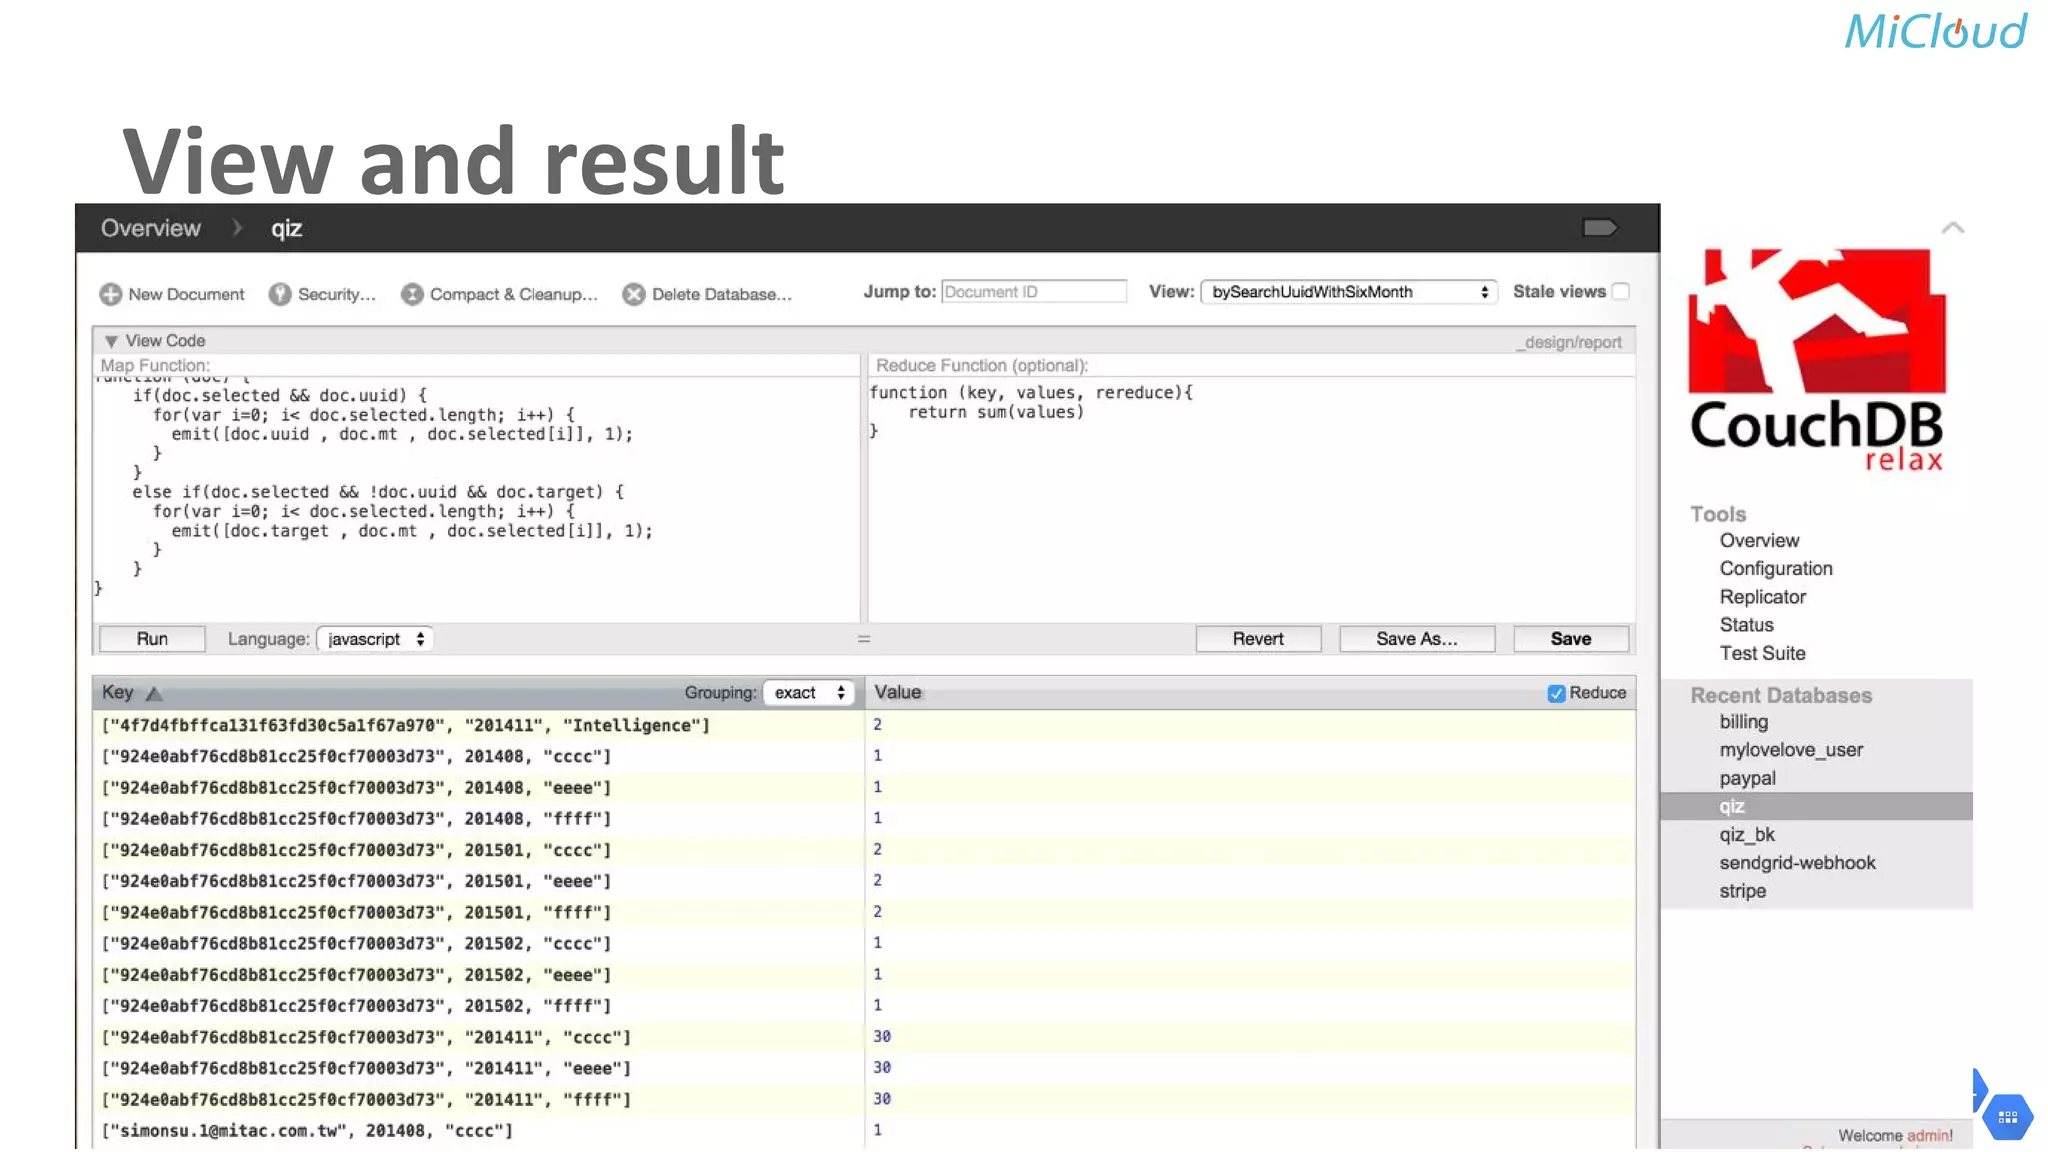Click the tag icon in header bar
Viewport: 2048px width, 1152px height.
(1600, 228)
